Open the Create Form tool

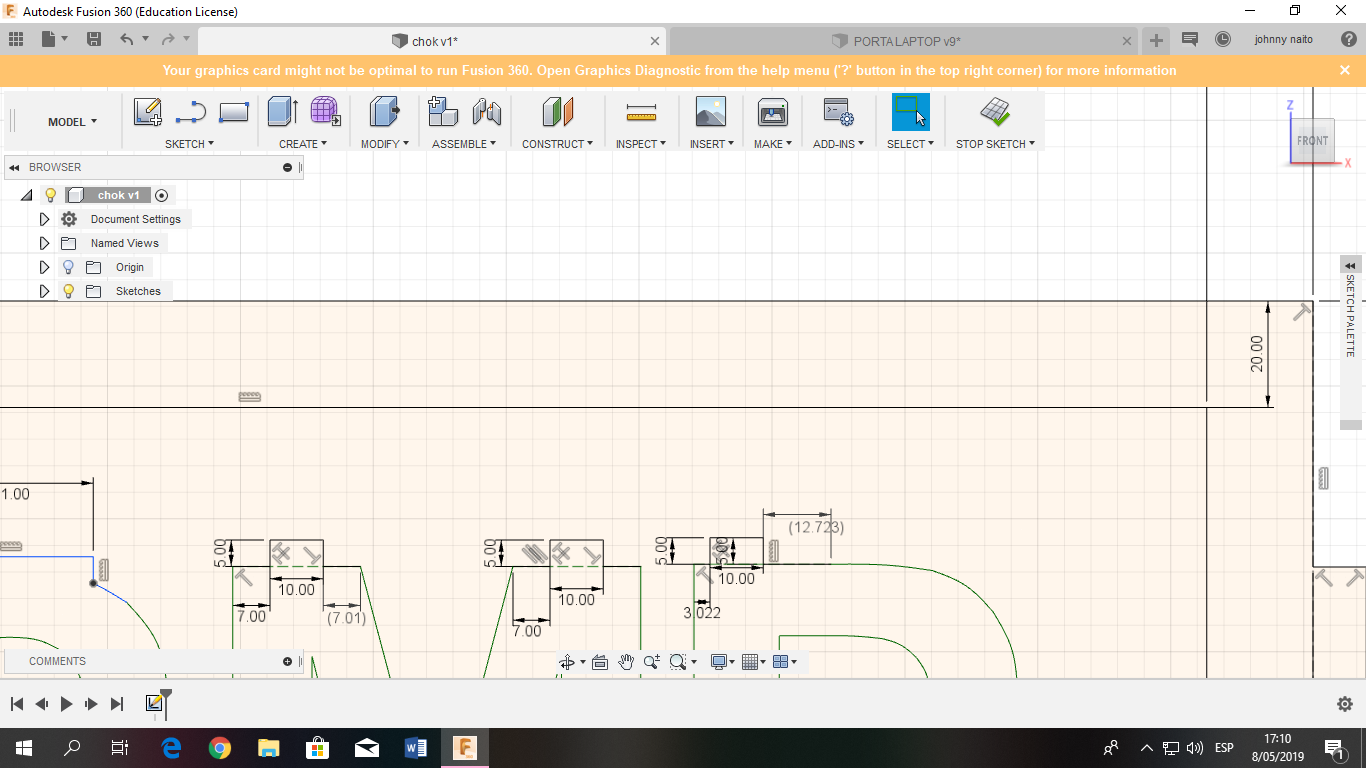(325, 111)
